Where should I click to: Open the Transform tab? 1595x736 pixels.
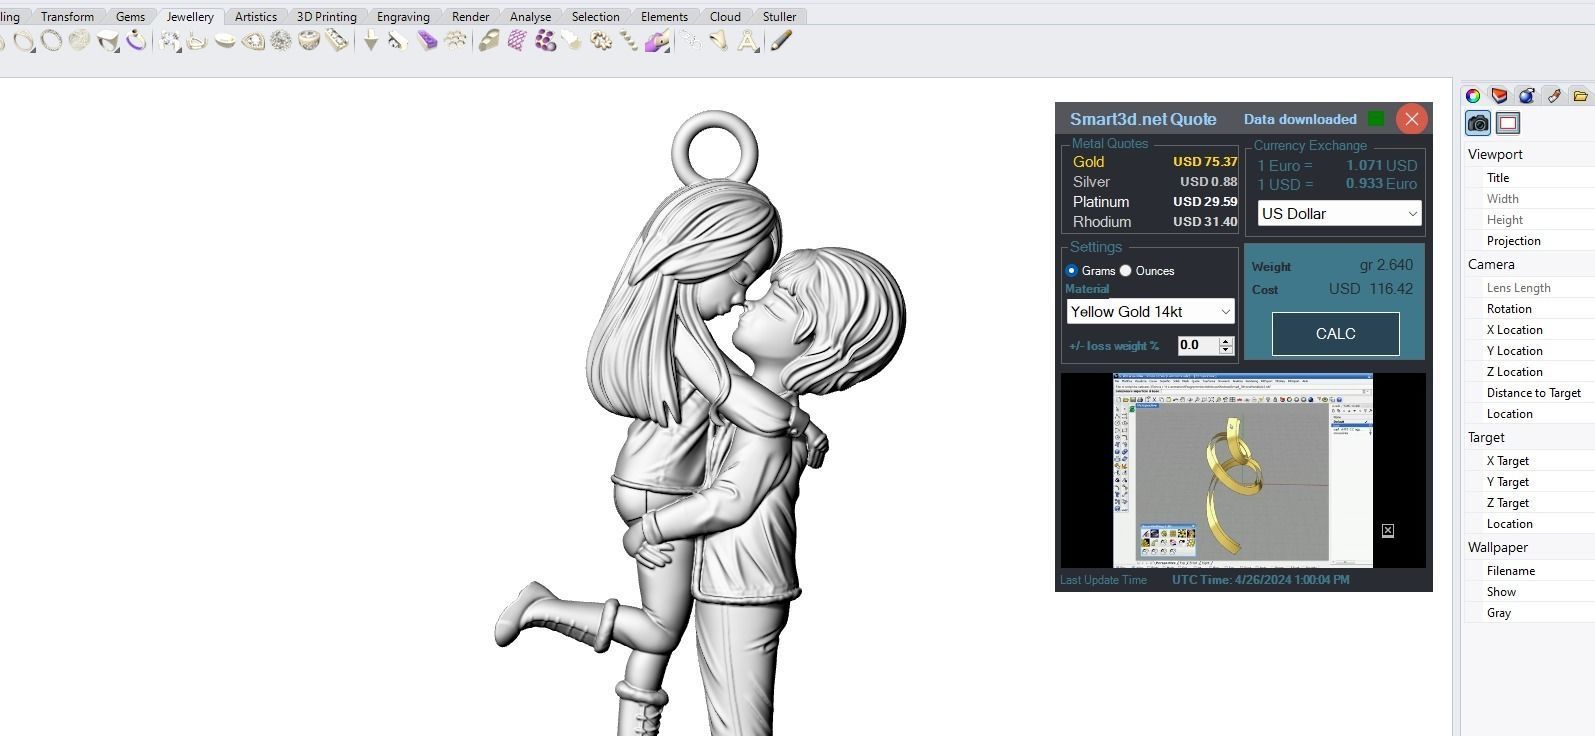tap(67, 17)
